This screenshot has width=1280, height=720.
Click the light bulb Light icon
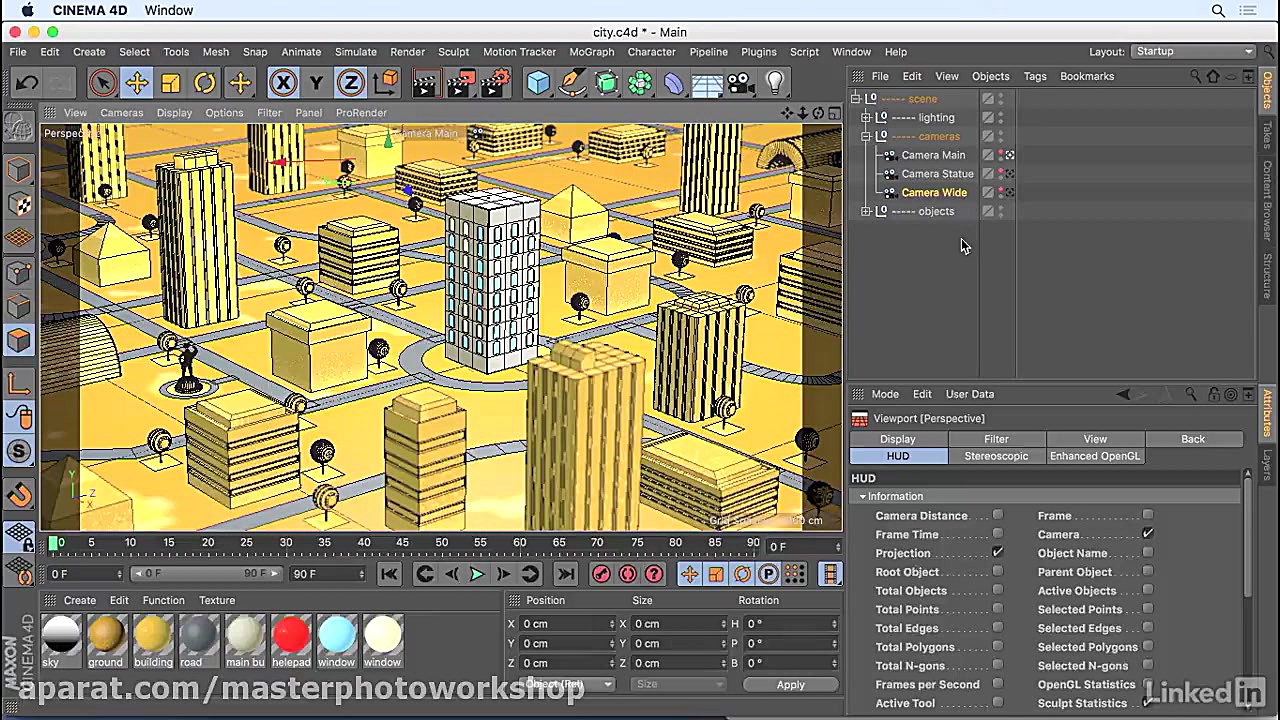point(775,83)
